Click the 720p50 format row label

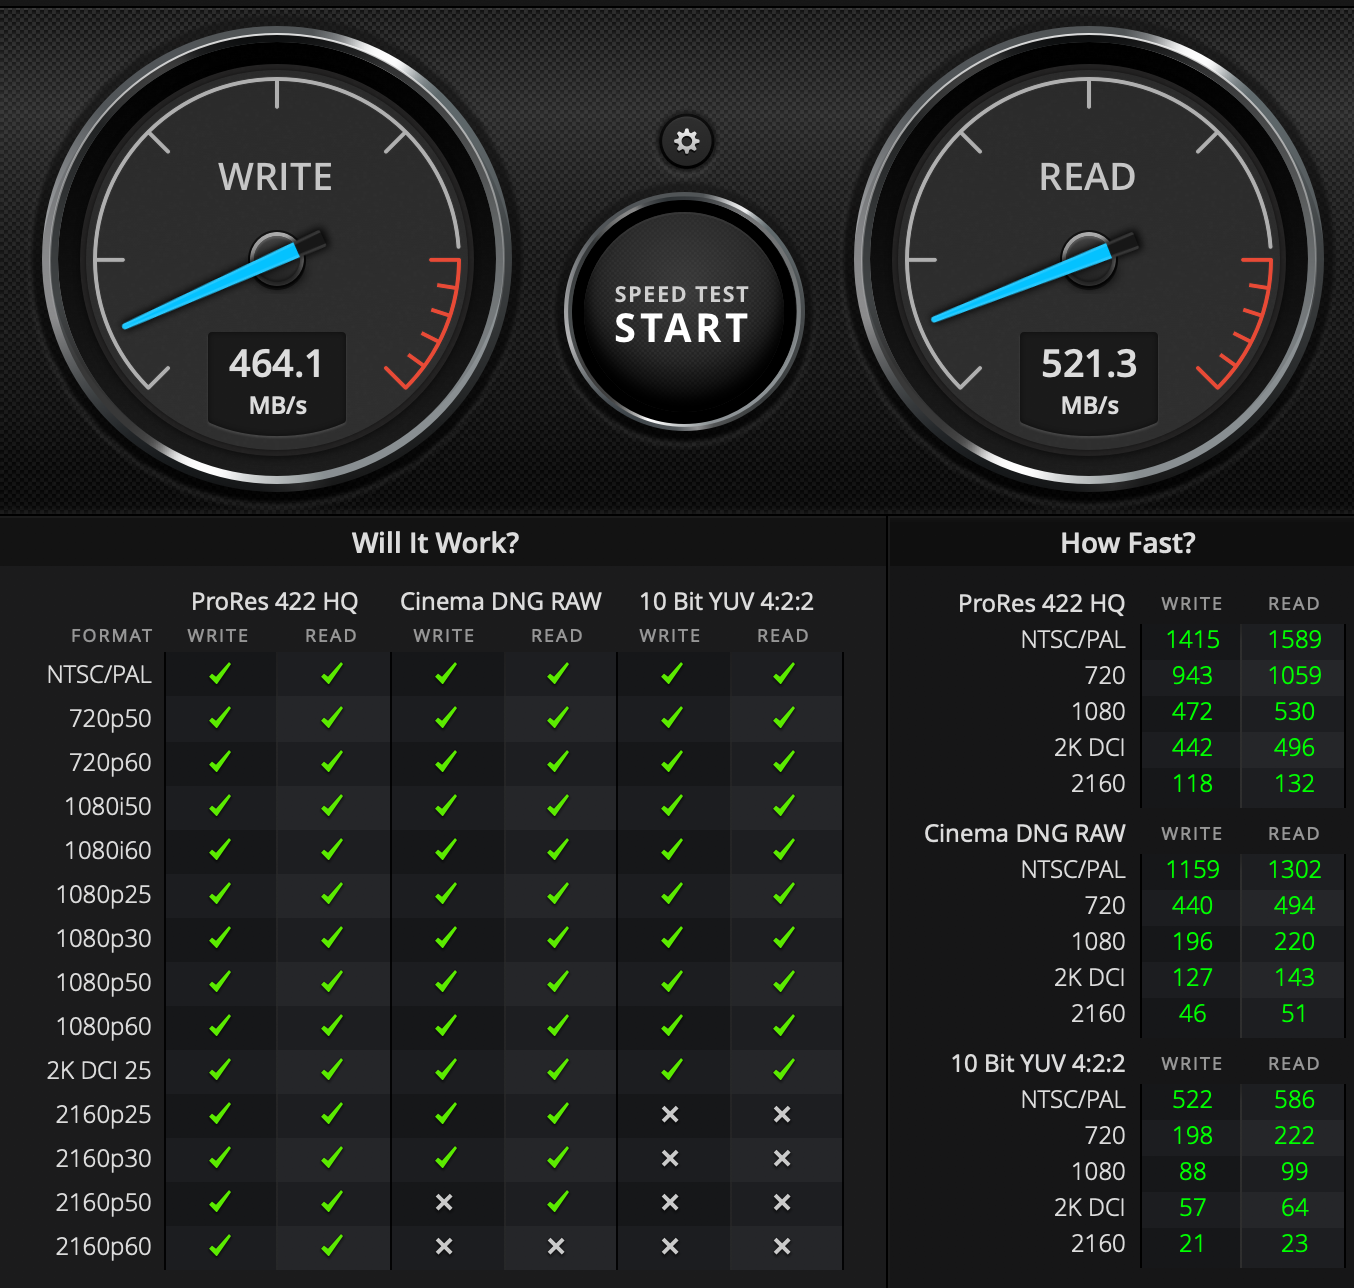click(x=110, y=718)
